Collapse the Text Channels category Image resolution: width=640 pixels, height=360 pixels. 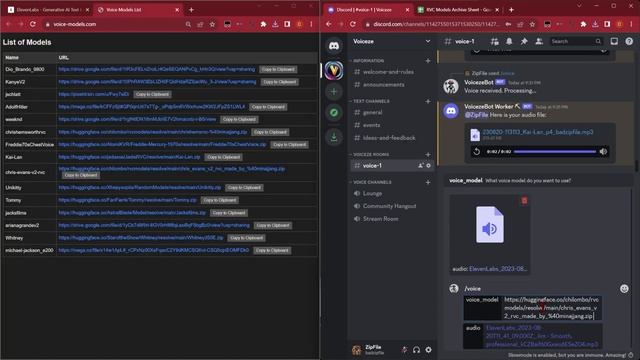[371, 101]
